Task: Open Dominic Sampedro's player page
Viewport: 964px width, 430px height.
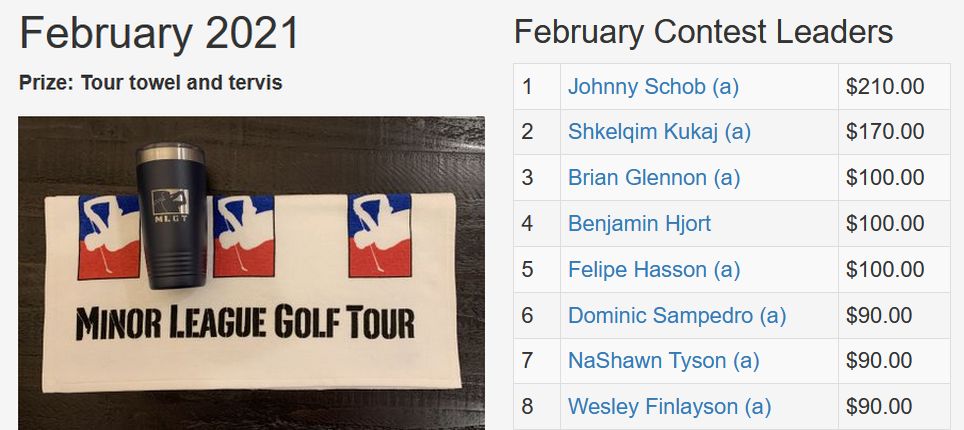Action: point(676,316)
